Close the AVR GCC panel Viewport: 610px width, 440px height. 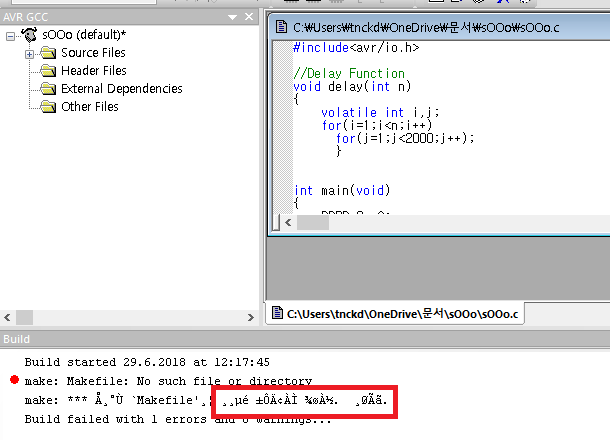click(249, 18)
